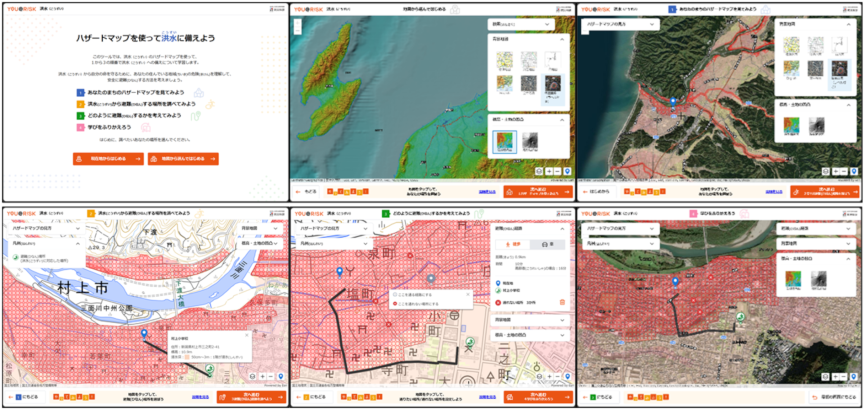Click the 現在地からはじめる button

click(x=108, y=159)
